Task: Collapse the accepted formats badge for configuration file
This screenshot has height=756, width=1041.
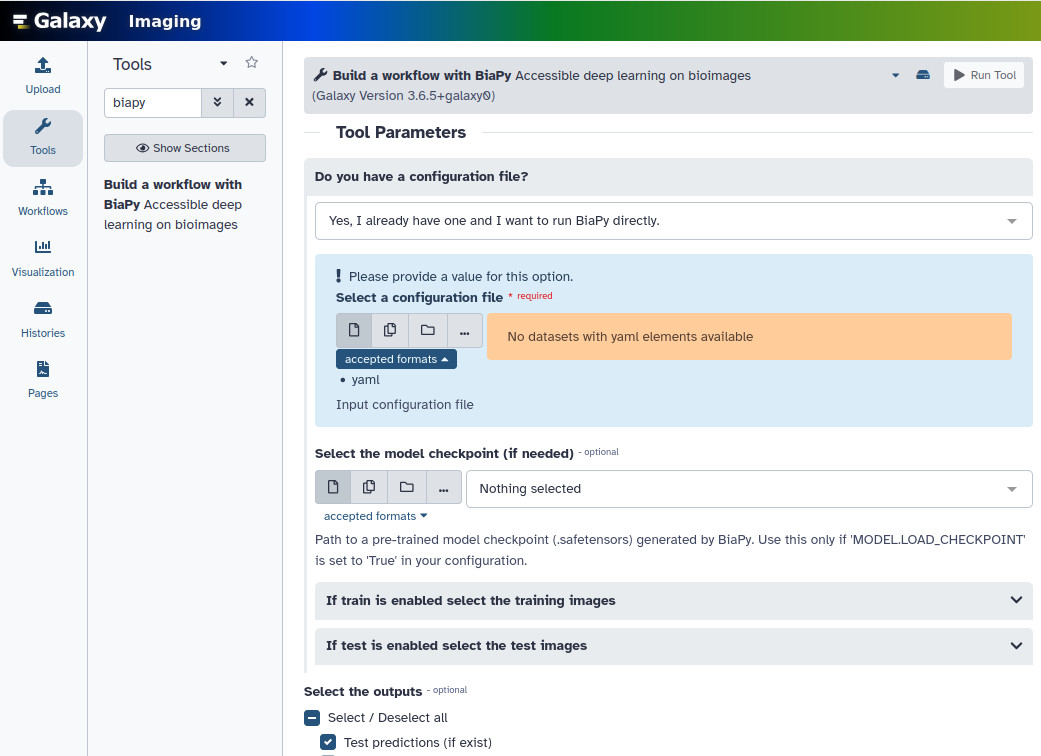Action: (396, 359)
